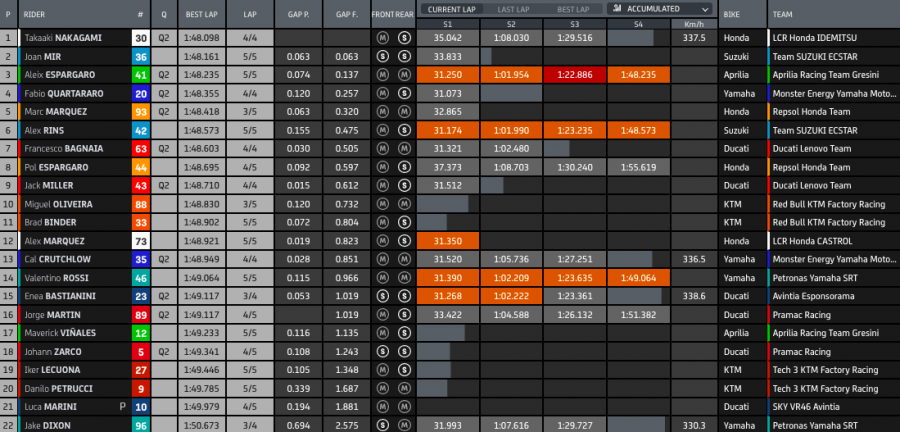Click Nakagami's S4 sector progress bar
This screenshot has width=900, height=432.
click(x=630, y=38)
